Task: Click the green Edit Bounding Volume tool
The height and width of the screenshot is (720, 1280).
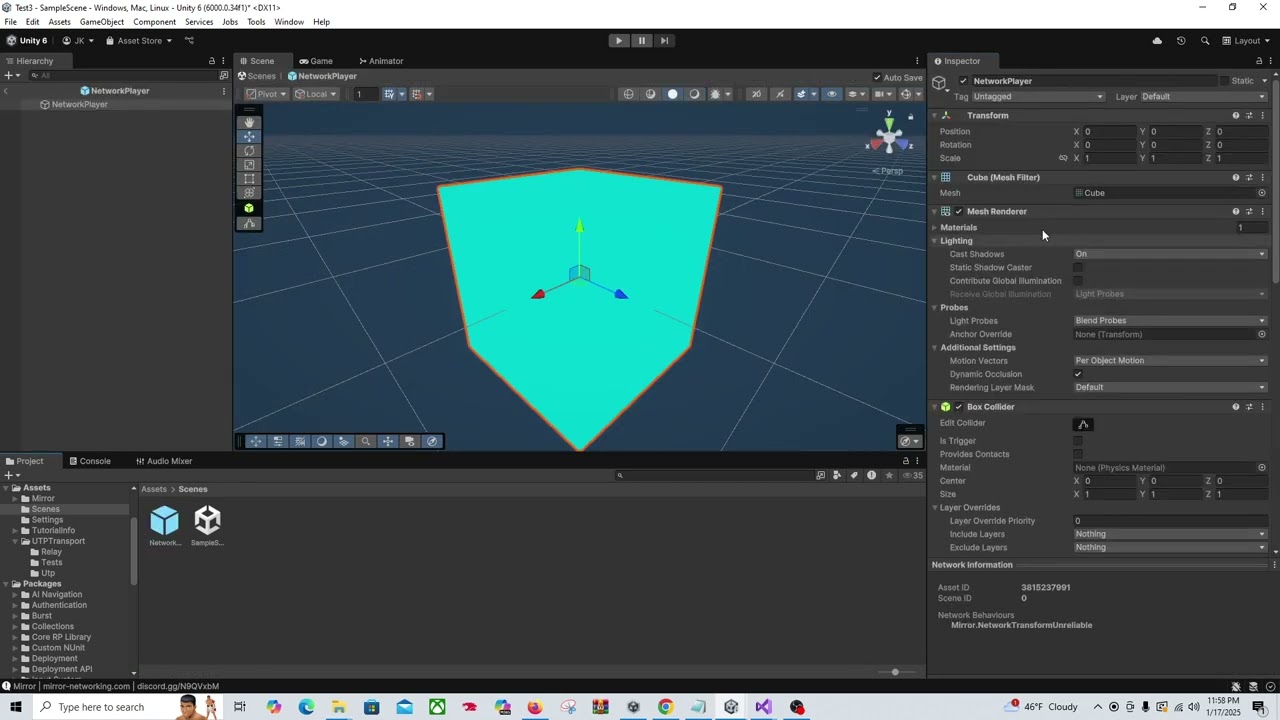Action: click(249, 208)
